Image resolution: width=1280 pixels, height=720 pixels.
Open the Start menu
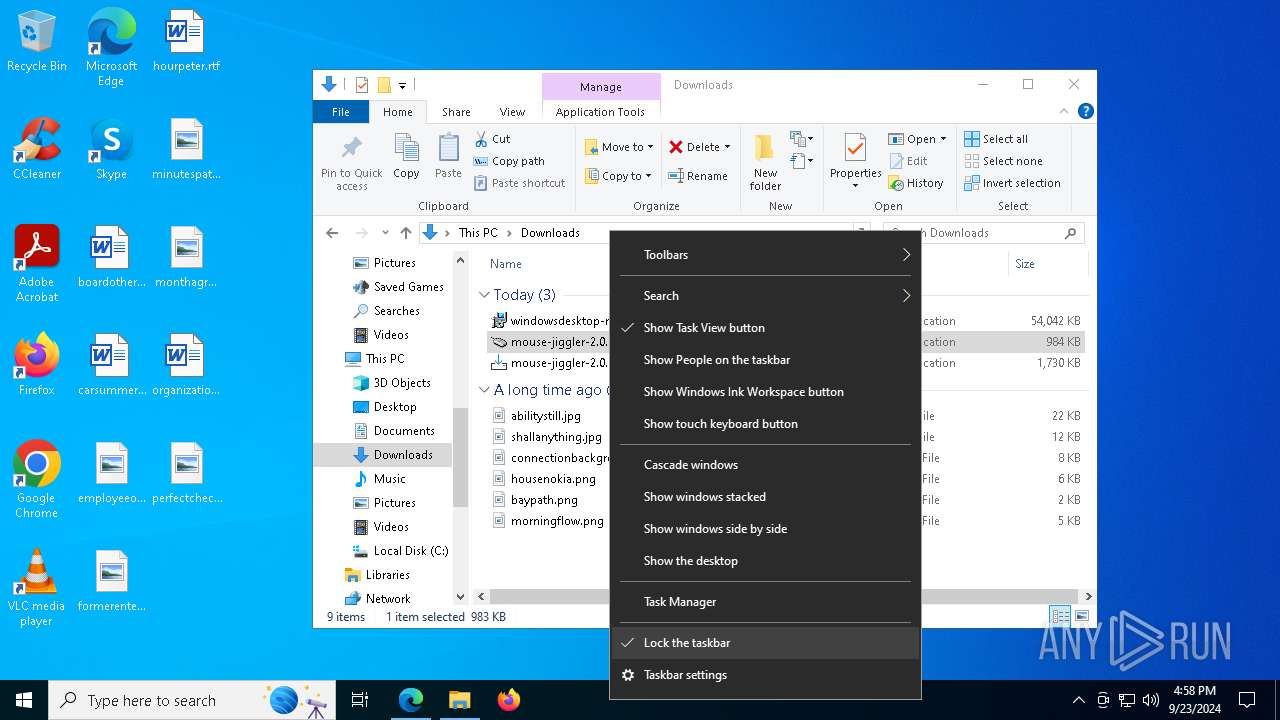24,700
